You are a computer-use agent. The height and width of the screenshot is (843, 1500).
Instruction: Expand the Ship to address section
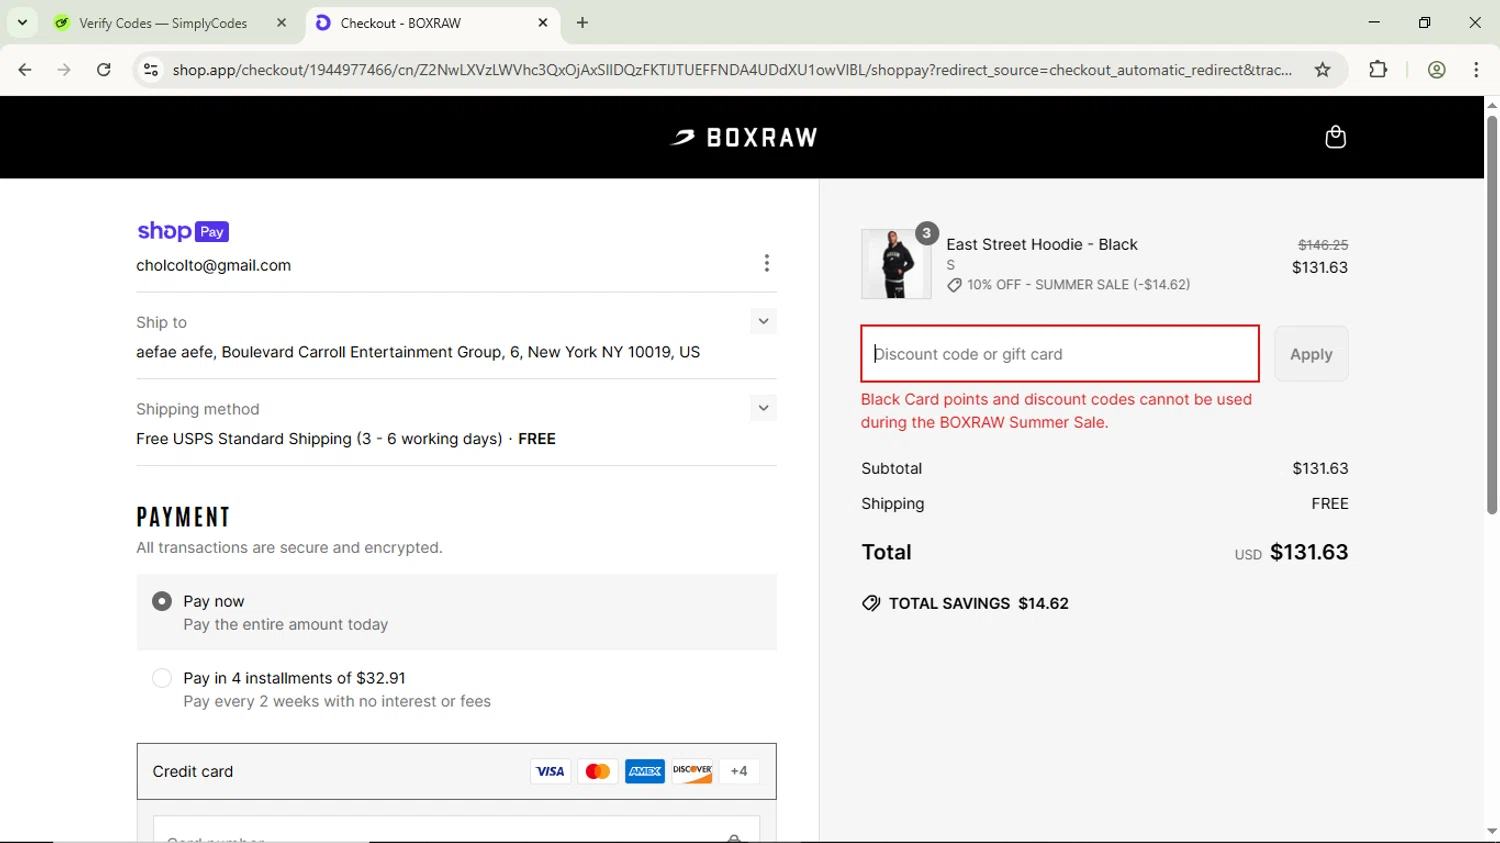(763, 321)
